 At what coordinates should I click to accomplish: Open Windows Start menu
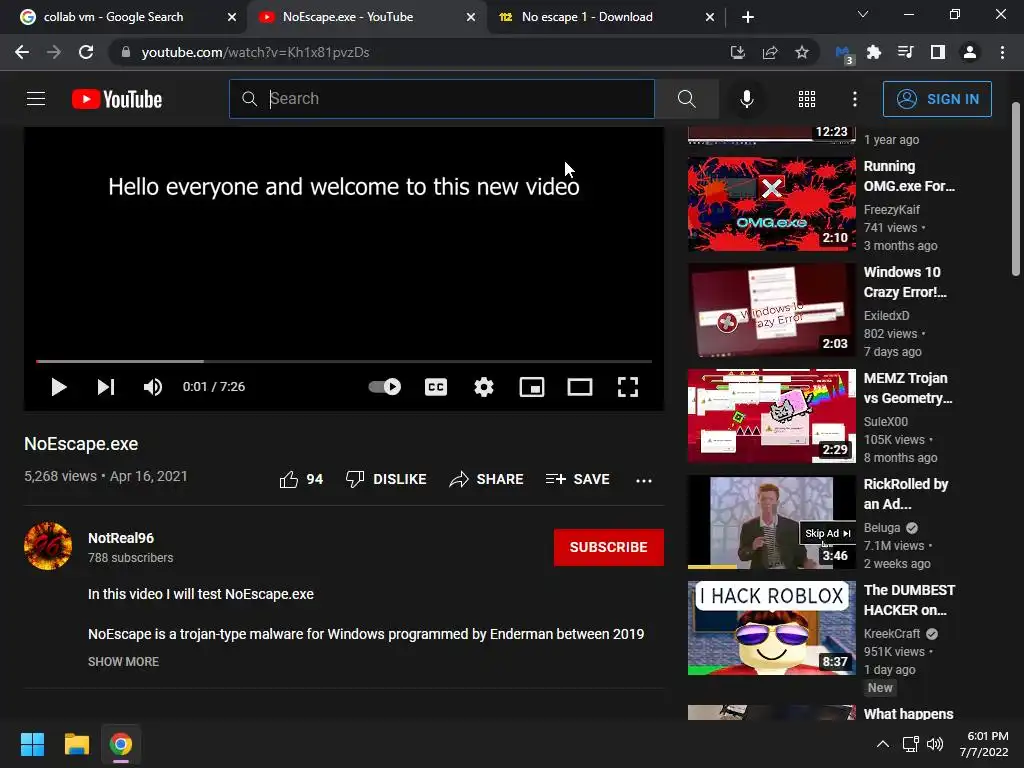[32, 744]
